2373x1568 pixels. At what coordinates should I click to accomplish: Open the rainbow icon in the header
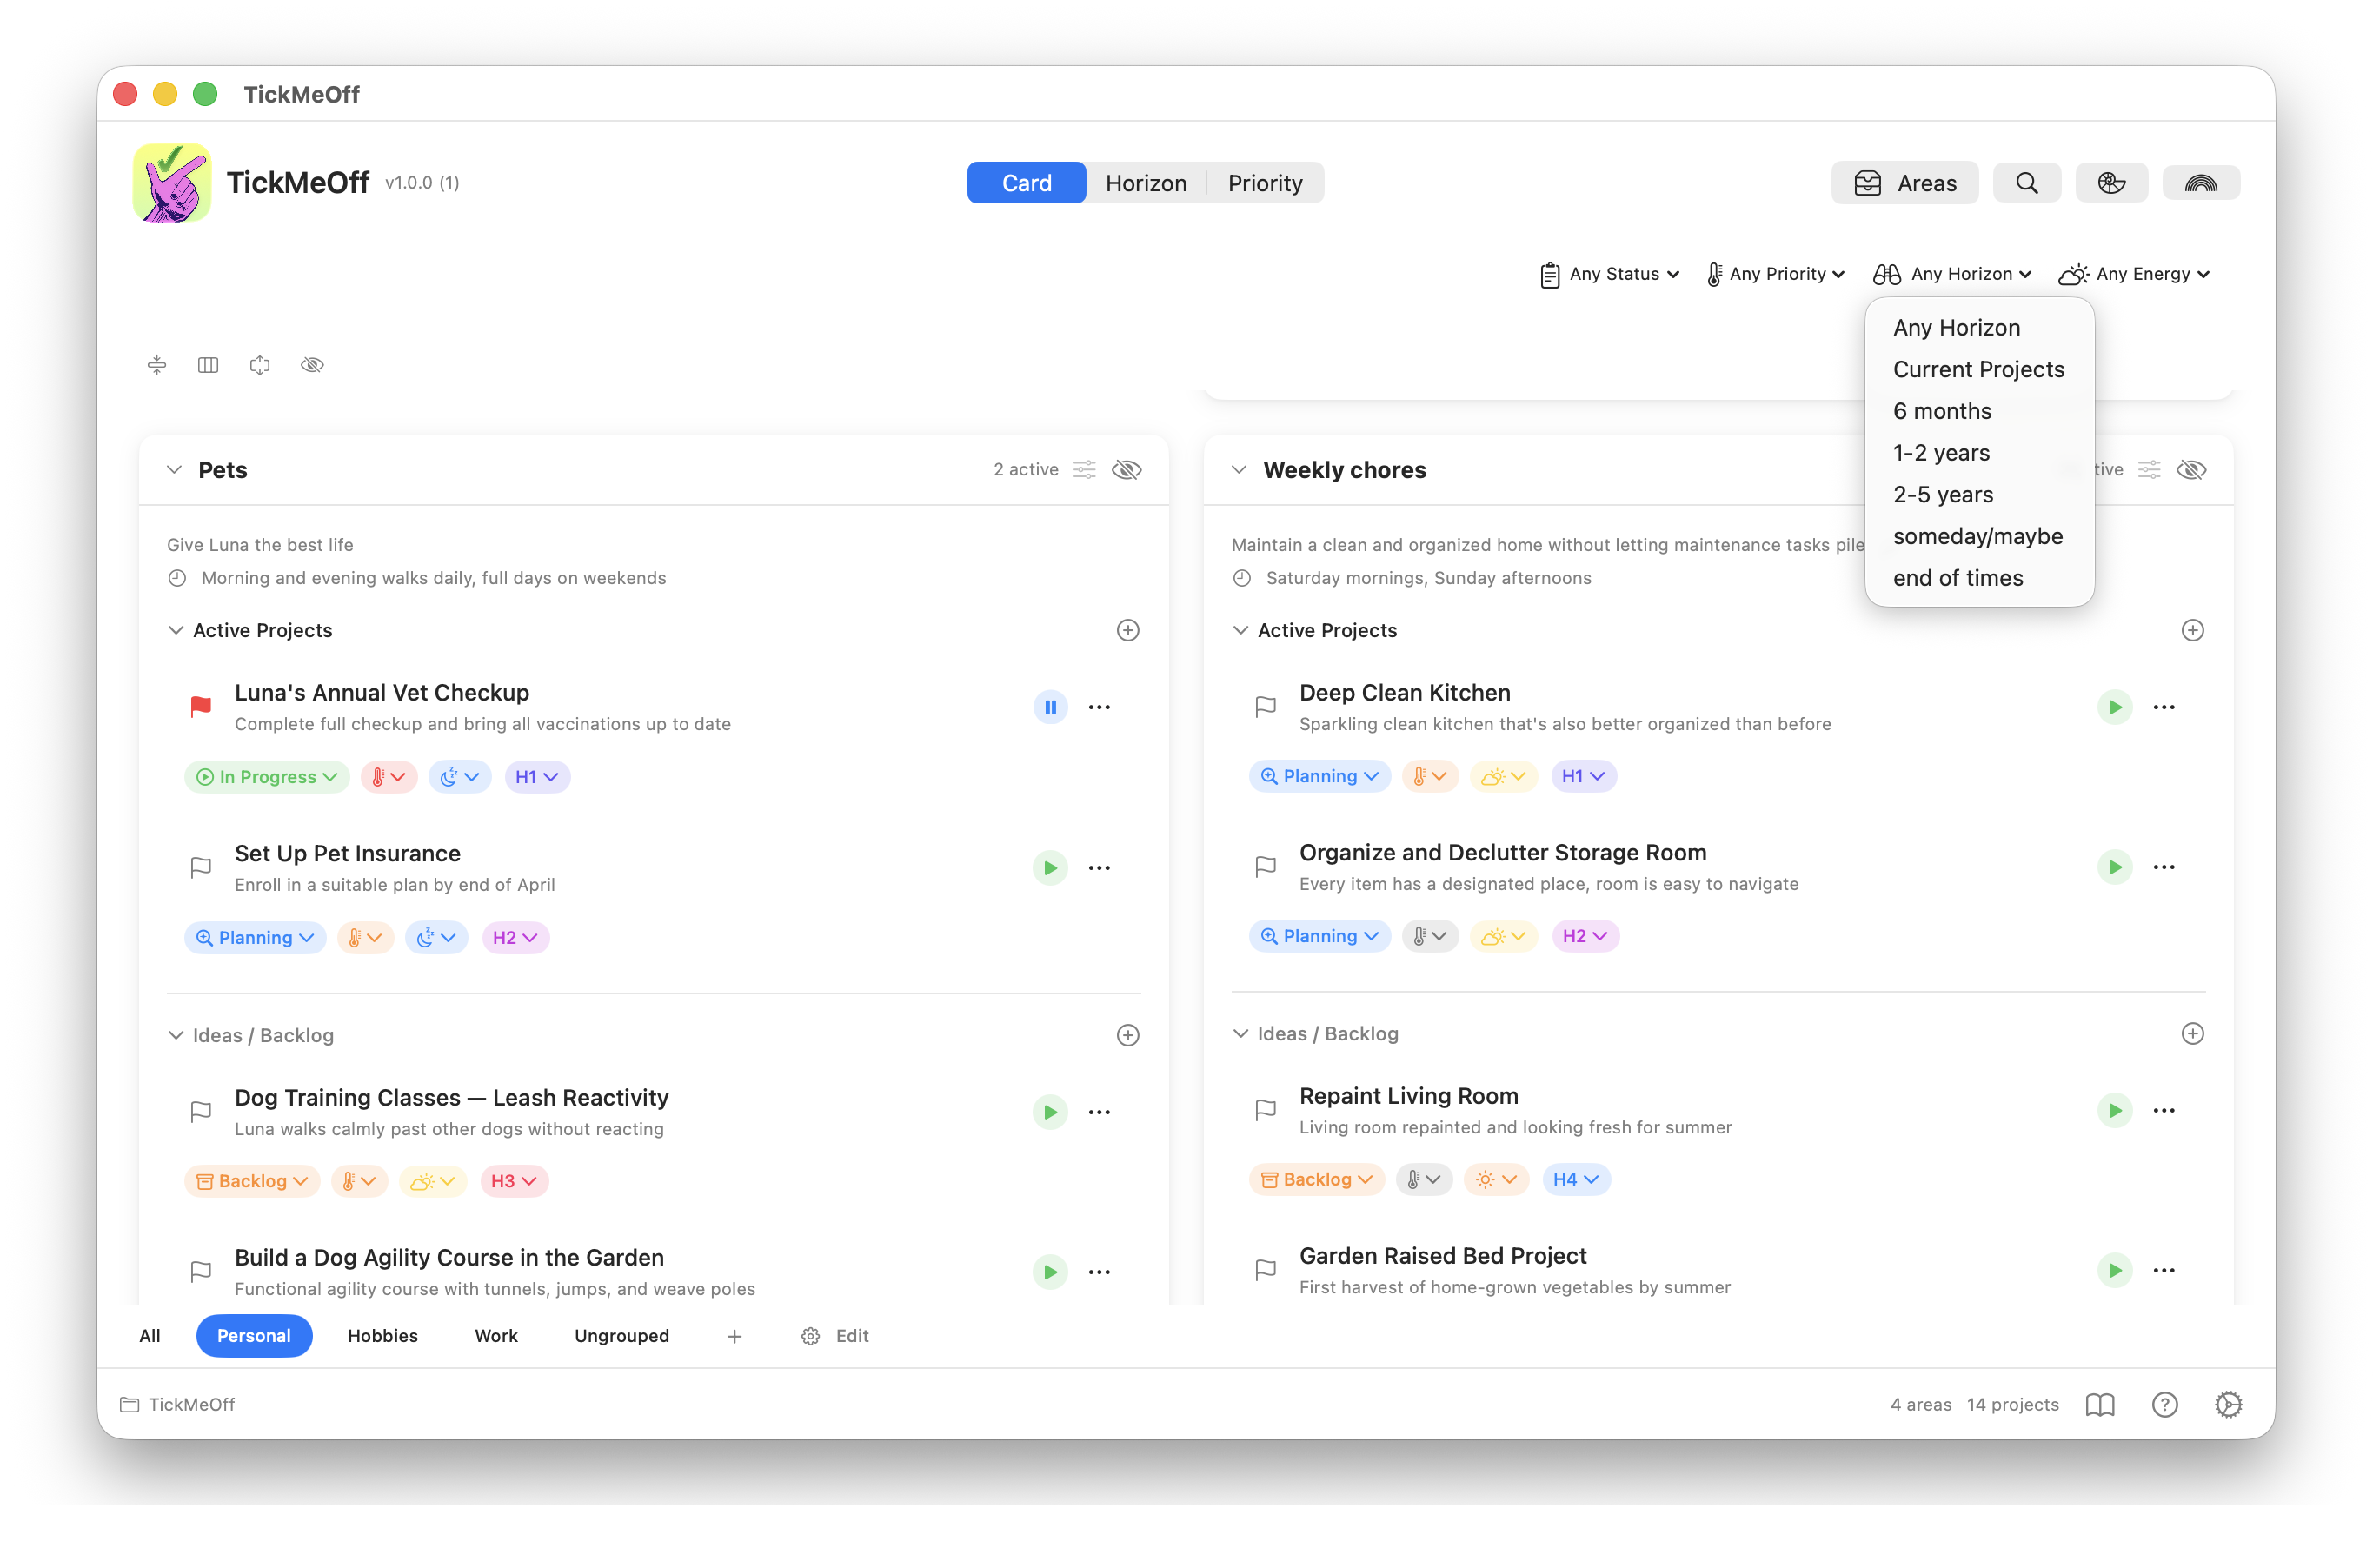coord(2200,183)
